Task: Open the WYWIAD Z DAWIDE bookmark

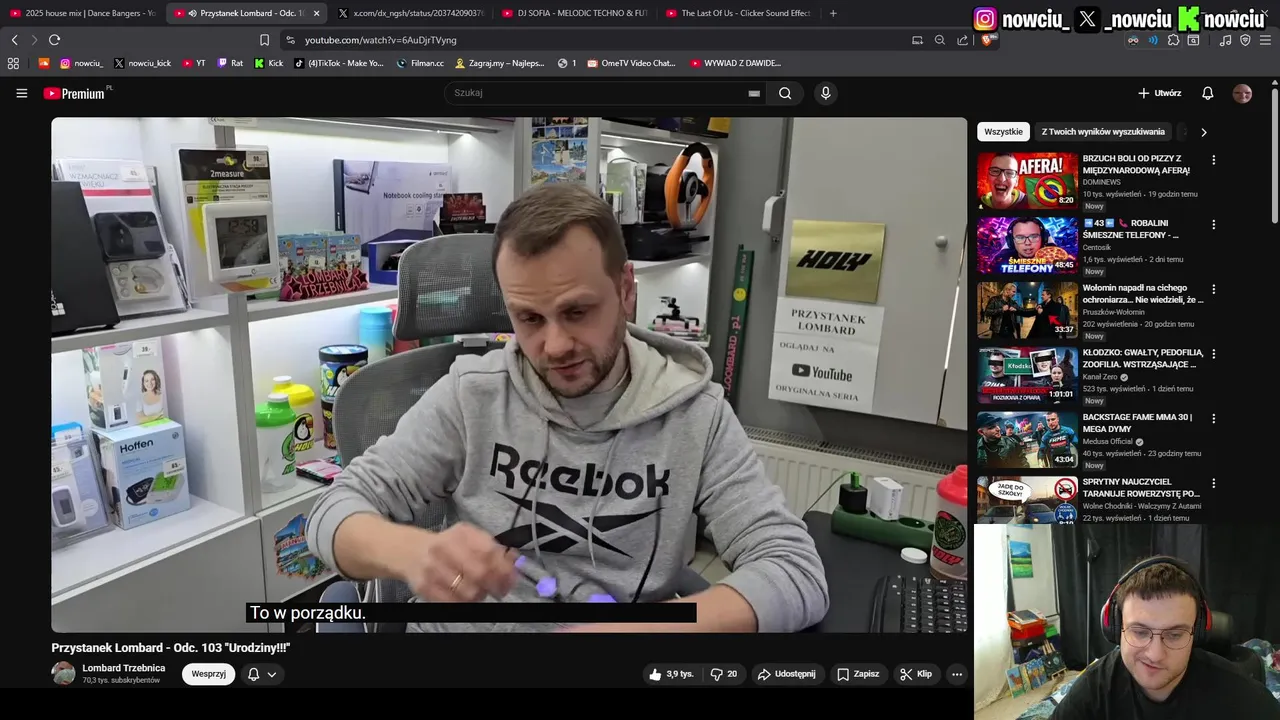Action: click(735, 63)
